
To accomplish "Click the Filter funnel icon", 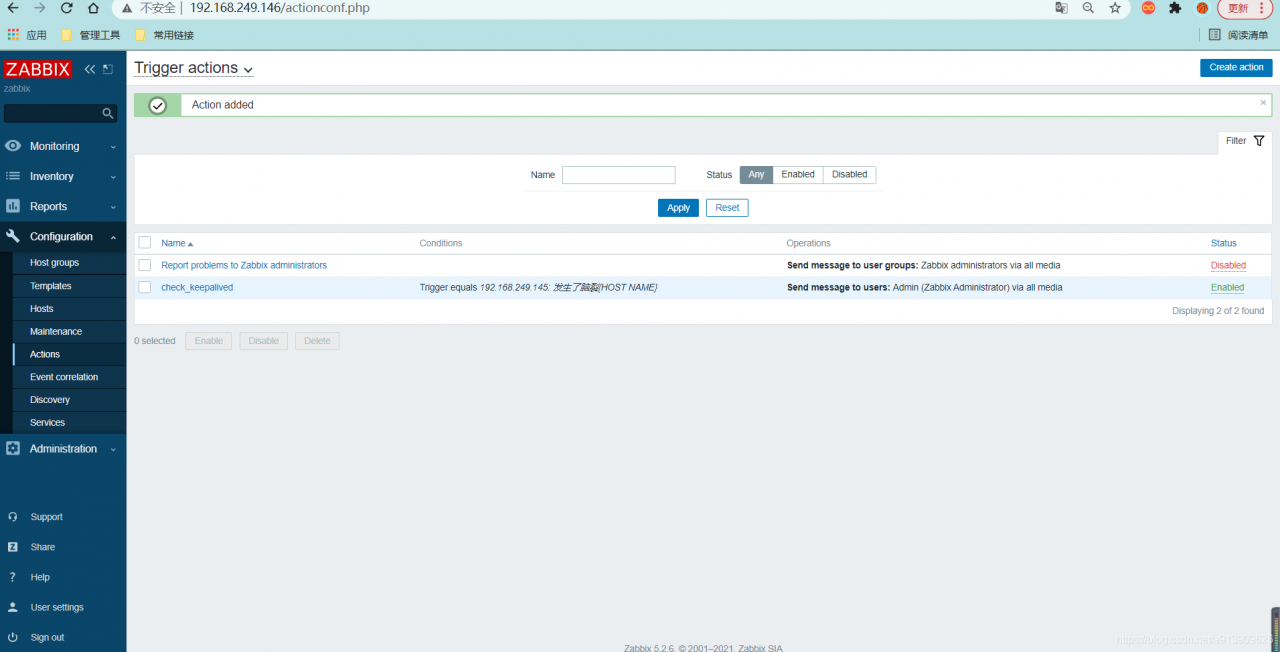I will 1259,141.
